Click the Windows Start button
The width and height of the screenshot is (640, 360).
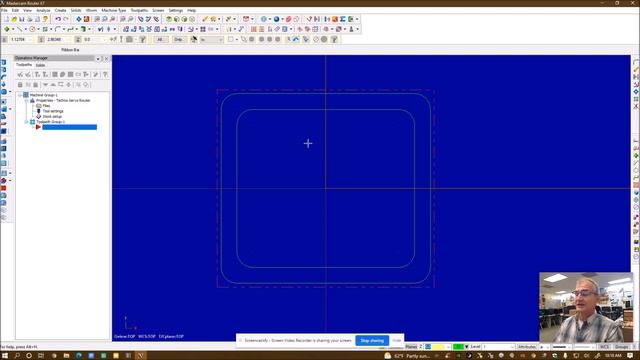pyautogui.click(x=5, y=356)
